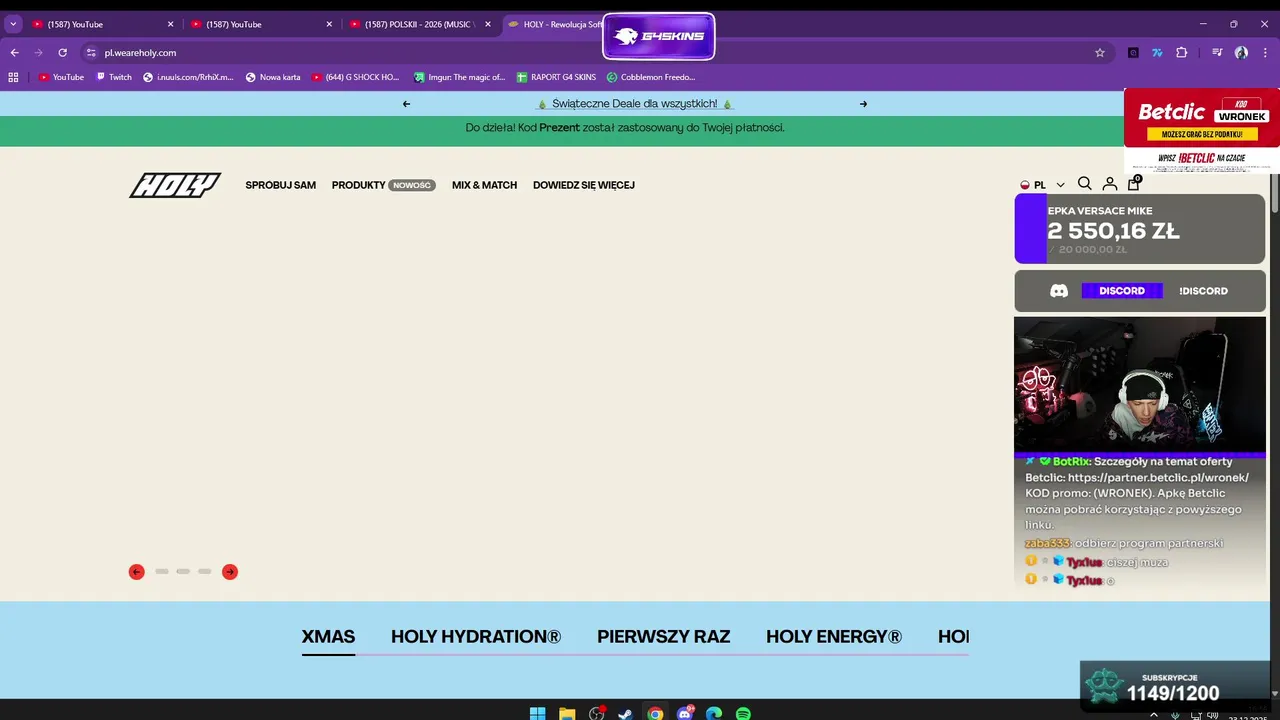Open the media control icon in Chrome toolbar
Viewport: 1280px width, 720px height.
[x=1217, y=52]
